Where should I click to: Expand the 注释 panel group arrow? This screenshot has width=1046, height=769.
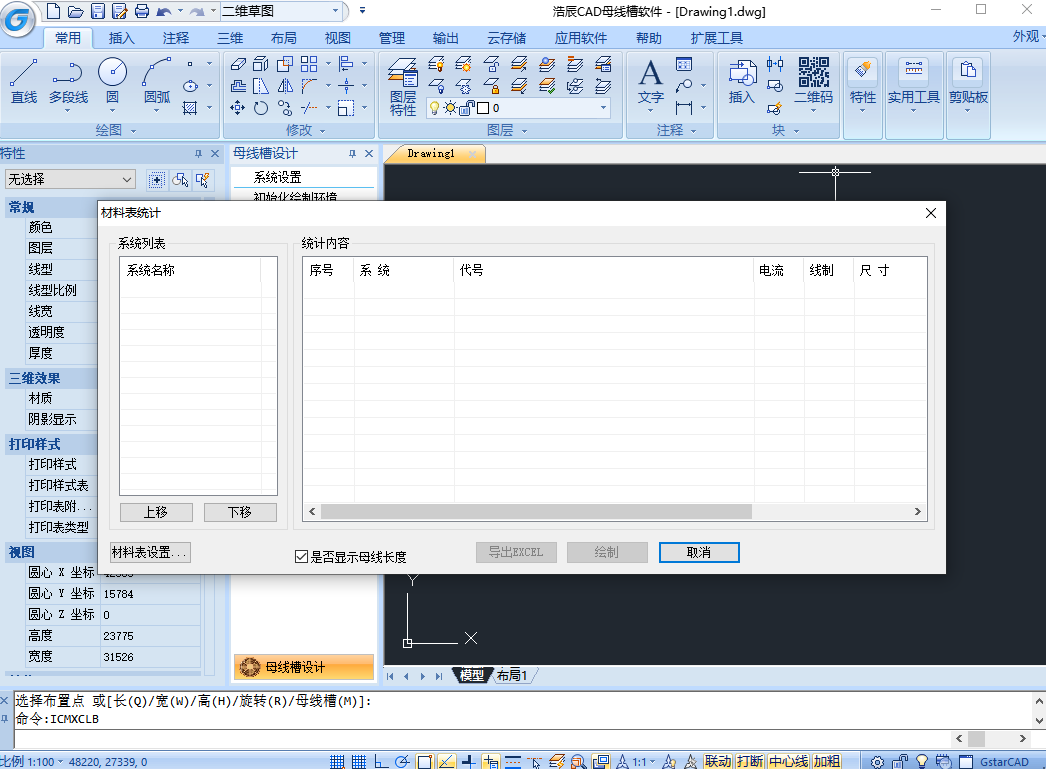coord(693,131)
